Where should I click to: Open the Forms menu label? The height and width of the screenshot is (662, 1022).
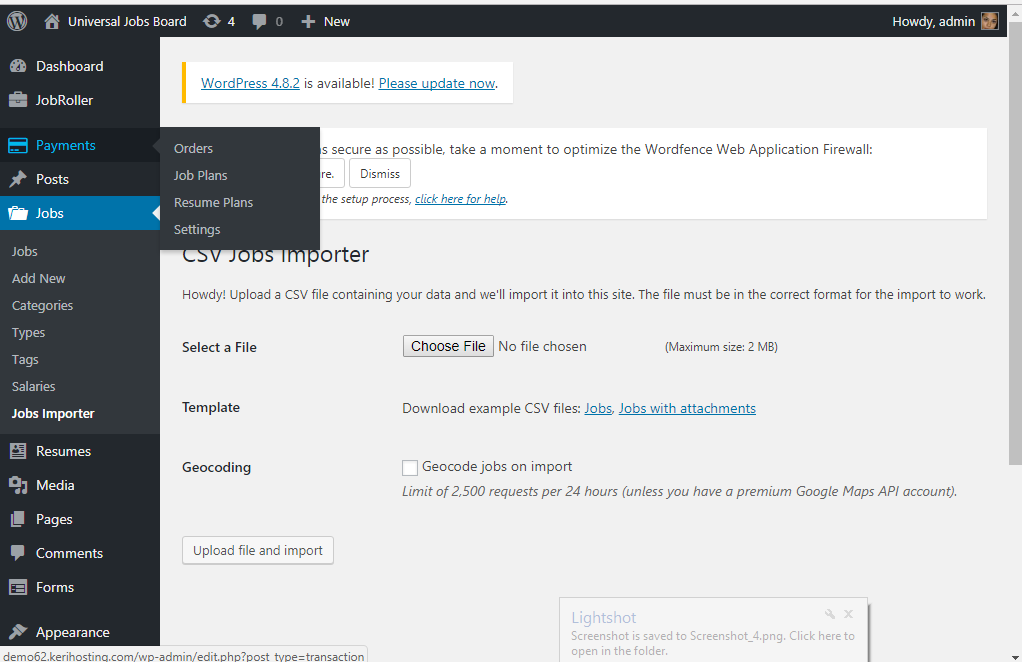[x=55, y=587]
